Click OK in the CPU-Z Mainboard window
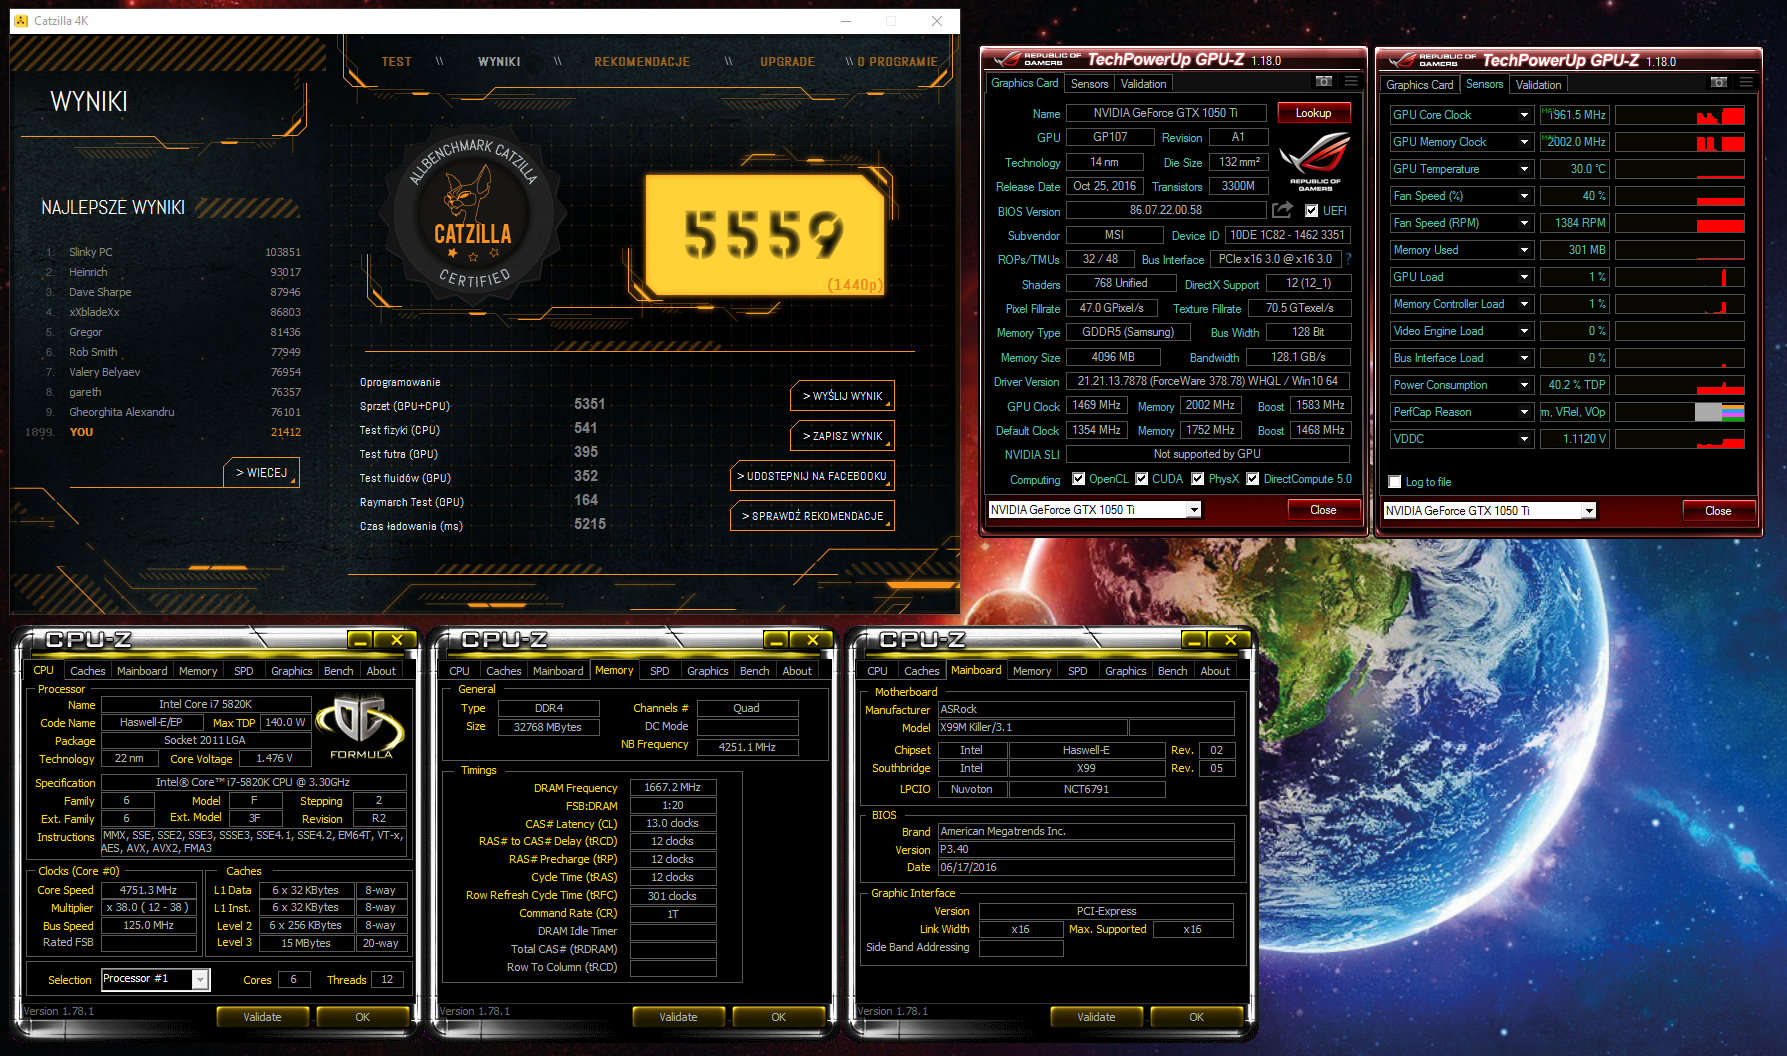This screenshot has width=1787, height=1056. click(x=1196, y=1017)
